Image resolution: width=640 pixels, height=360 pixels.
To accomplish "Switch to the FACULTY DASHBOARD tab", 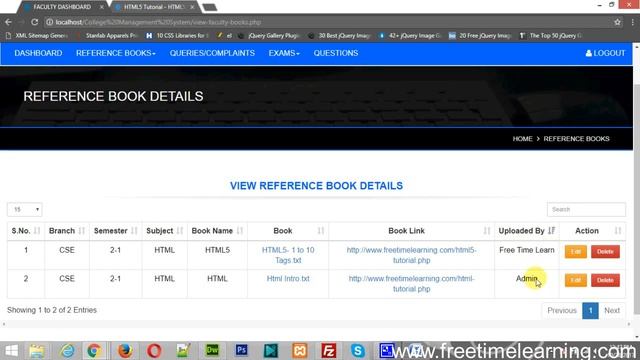I will (x=62, y=7).
